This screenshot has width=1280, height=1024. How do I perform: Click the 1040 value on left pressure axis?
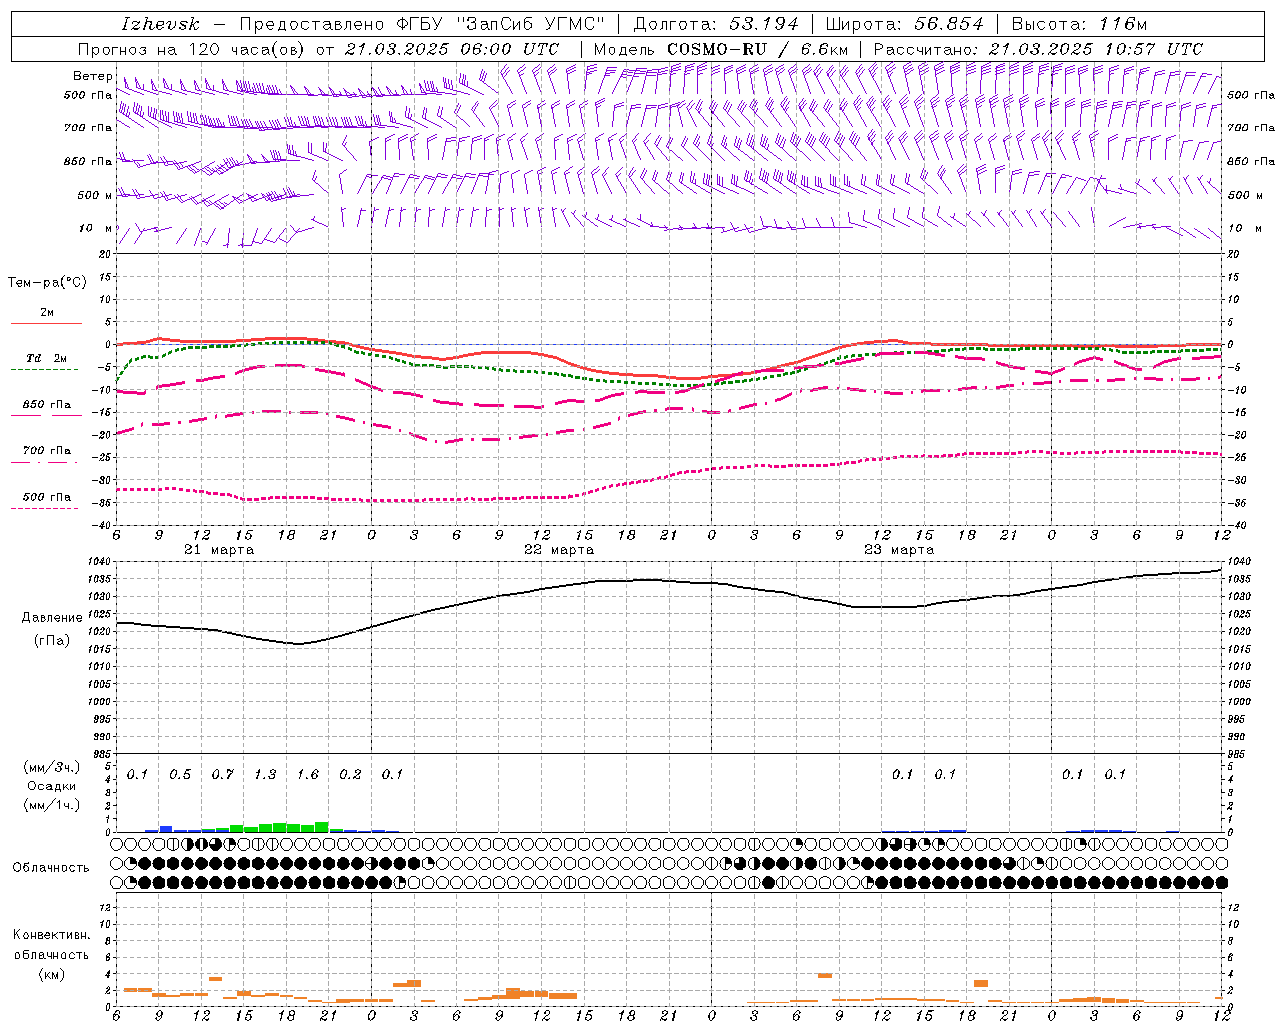[x=101, y=562]
